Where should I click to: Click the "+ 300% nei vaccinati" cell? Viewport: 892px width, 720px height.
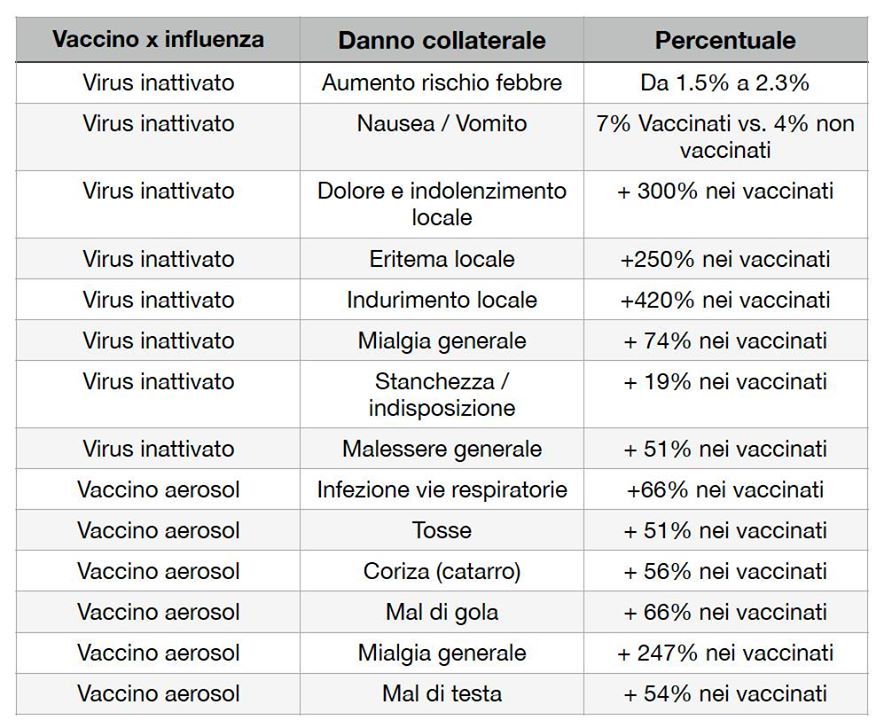[725, 191]
